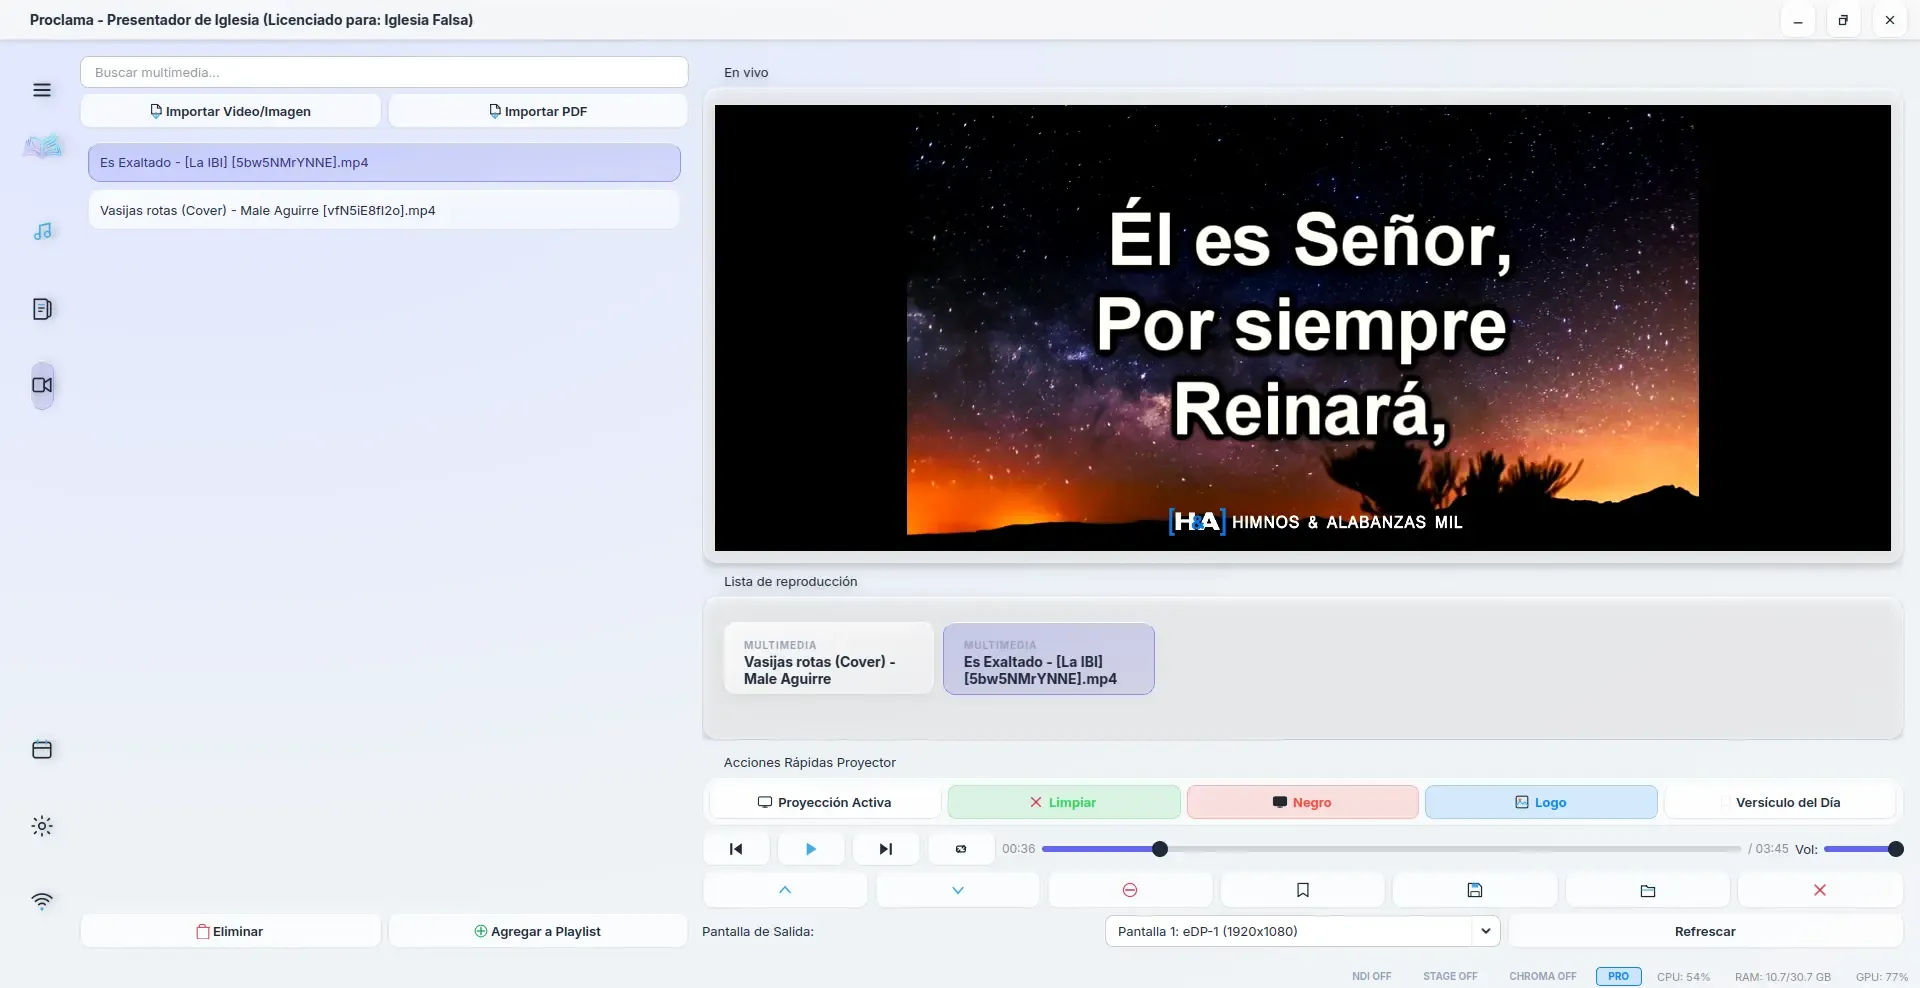The width and height of the screenshot is (1920, 988).
Task: Open the document notes sidebar section
Action: (42, 309)
